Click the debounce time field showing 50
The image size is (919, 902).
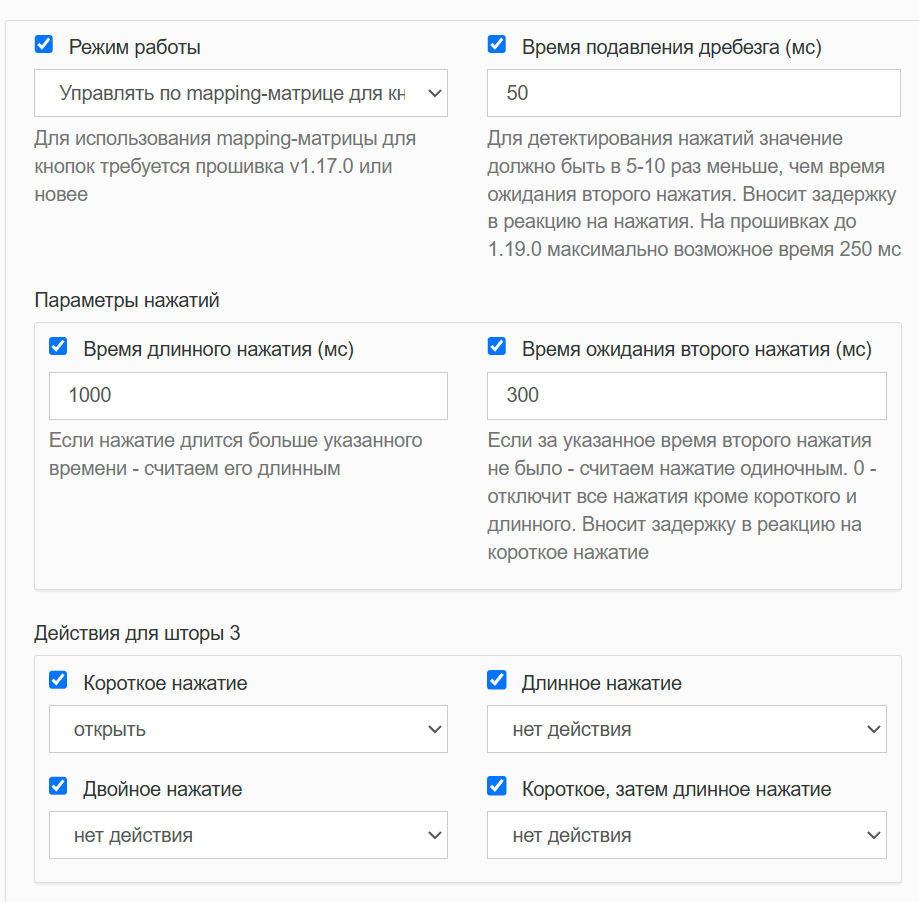coord(694,93)
